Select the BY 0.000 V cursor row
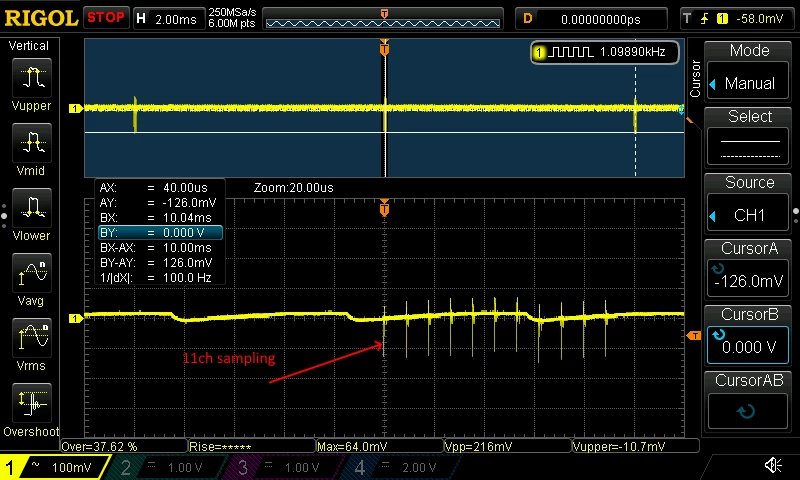Image resolution: width=800 pixels, height=480 pixels. tap(160, 233)
